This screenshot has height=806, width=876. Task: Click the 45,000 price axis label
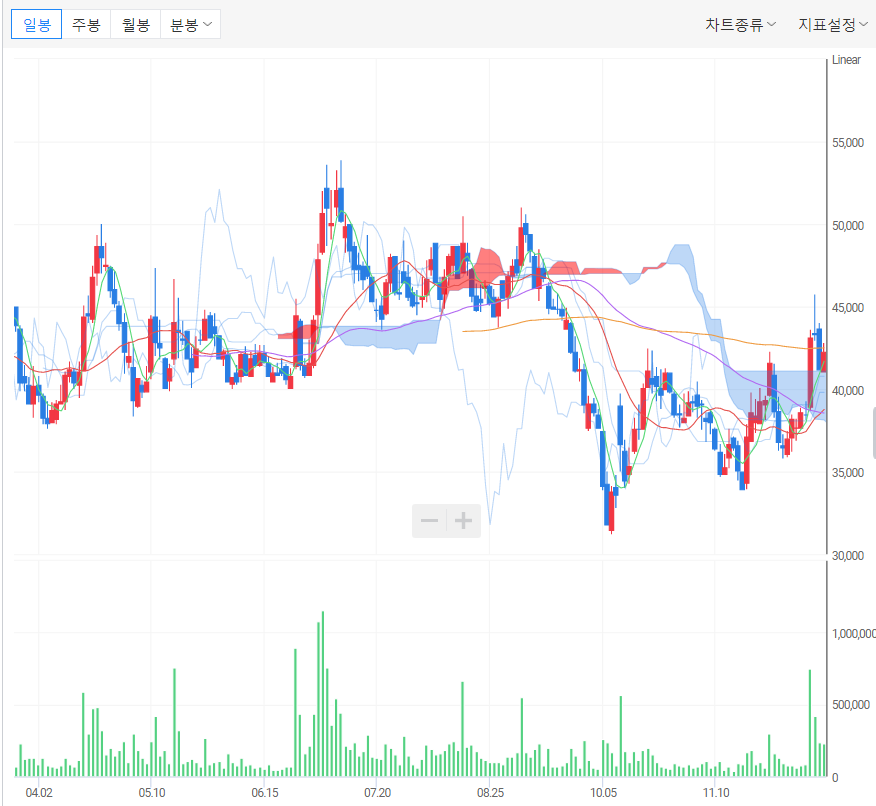point(848,308)
